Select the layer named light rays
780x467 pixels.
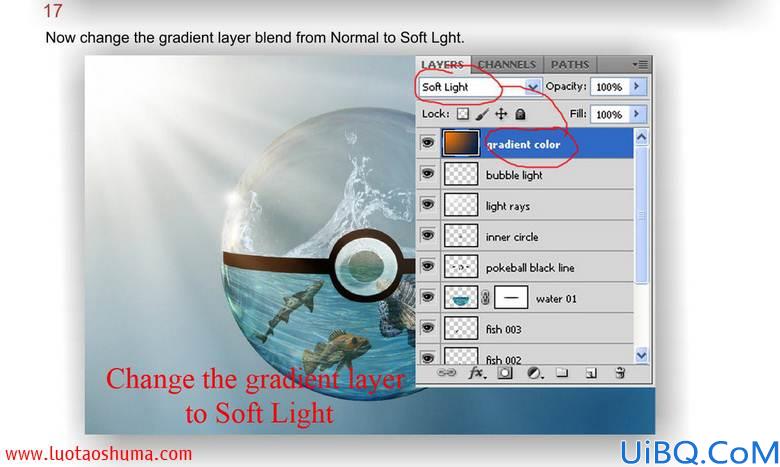[507, 206]
